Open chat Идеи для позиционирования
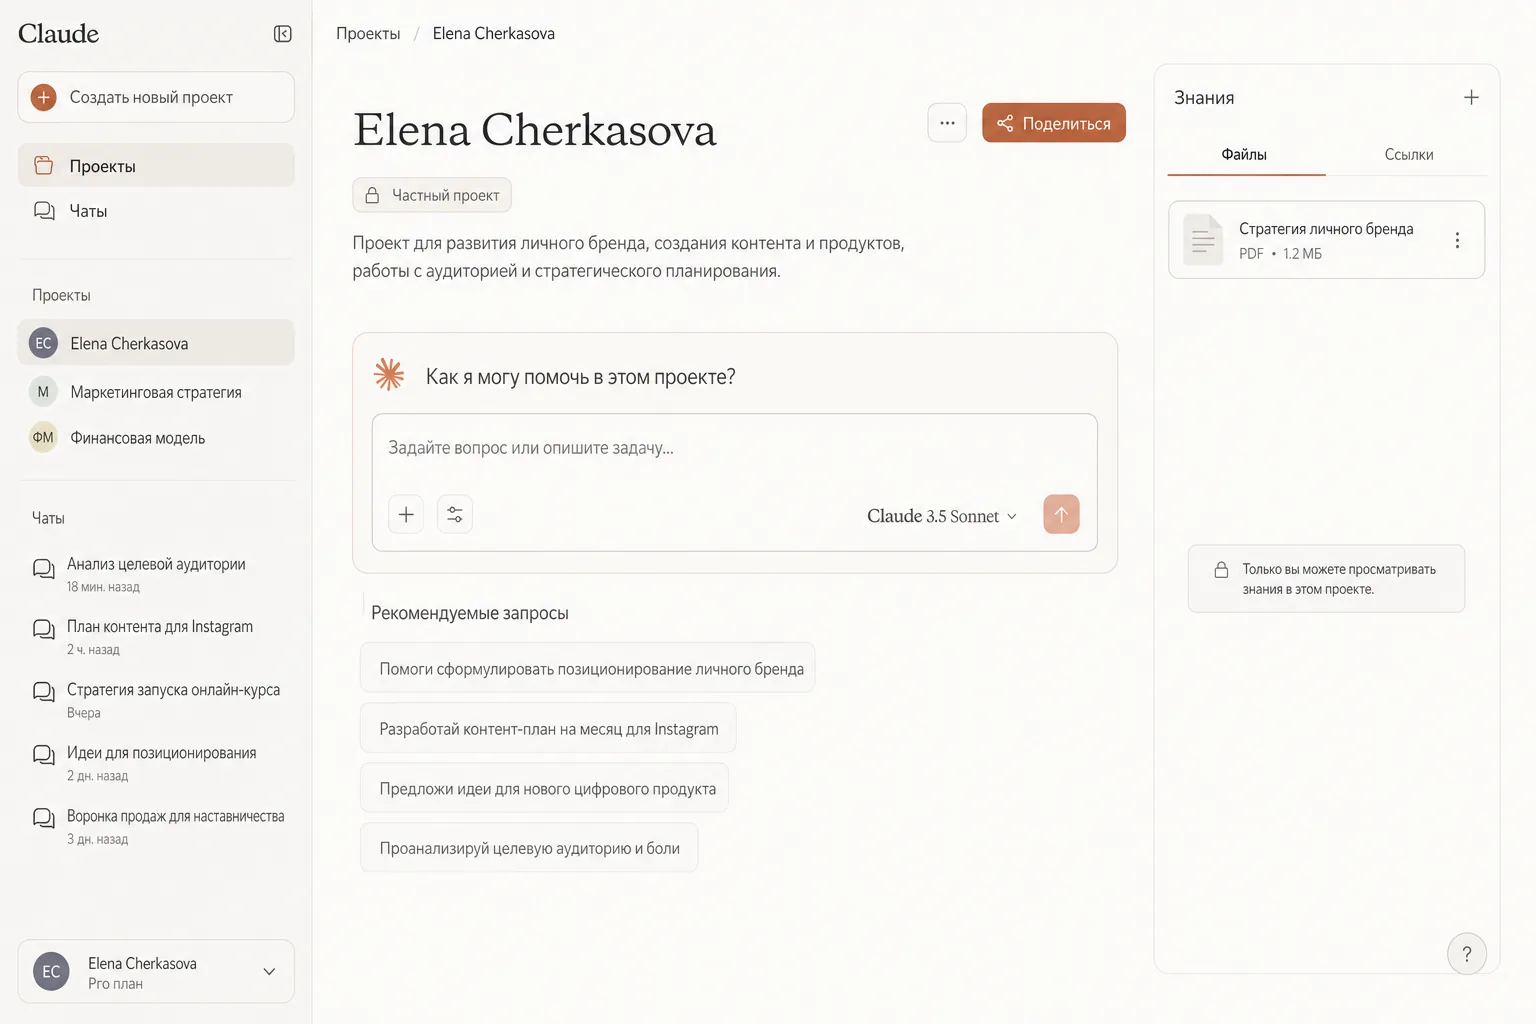Viewport: 1536px width, 1024px height. point(156,763)
